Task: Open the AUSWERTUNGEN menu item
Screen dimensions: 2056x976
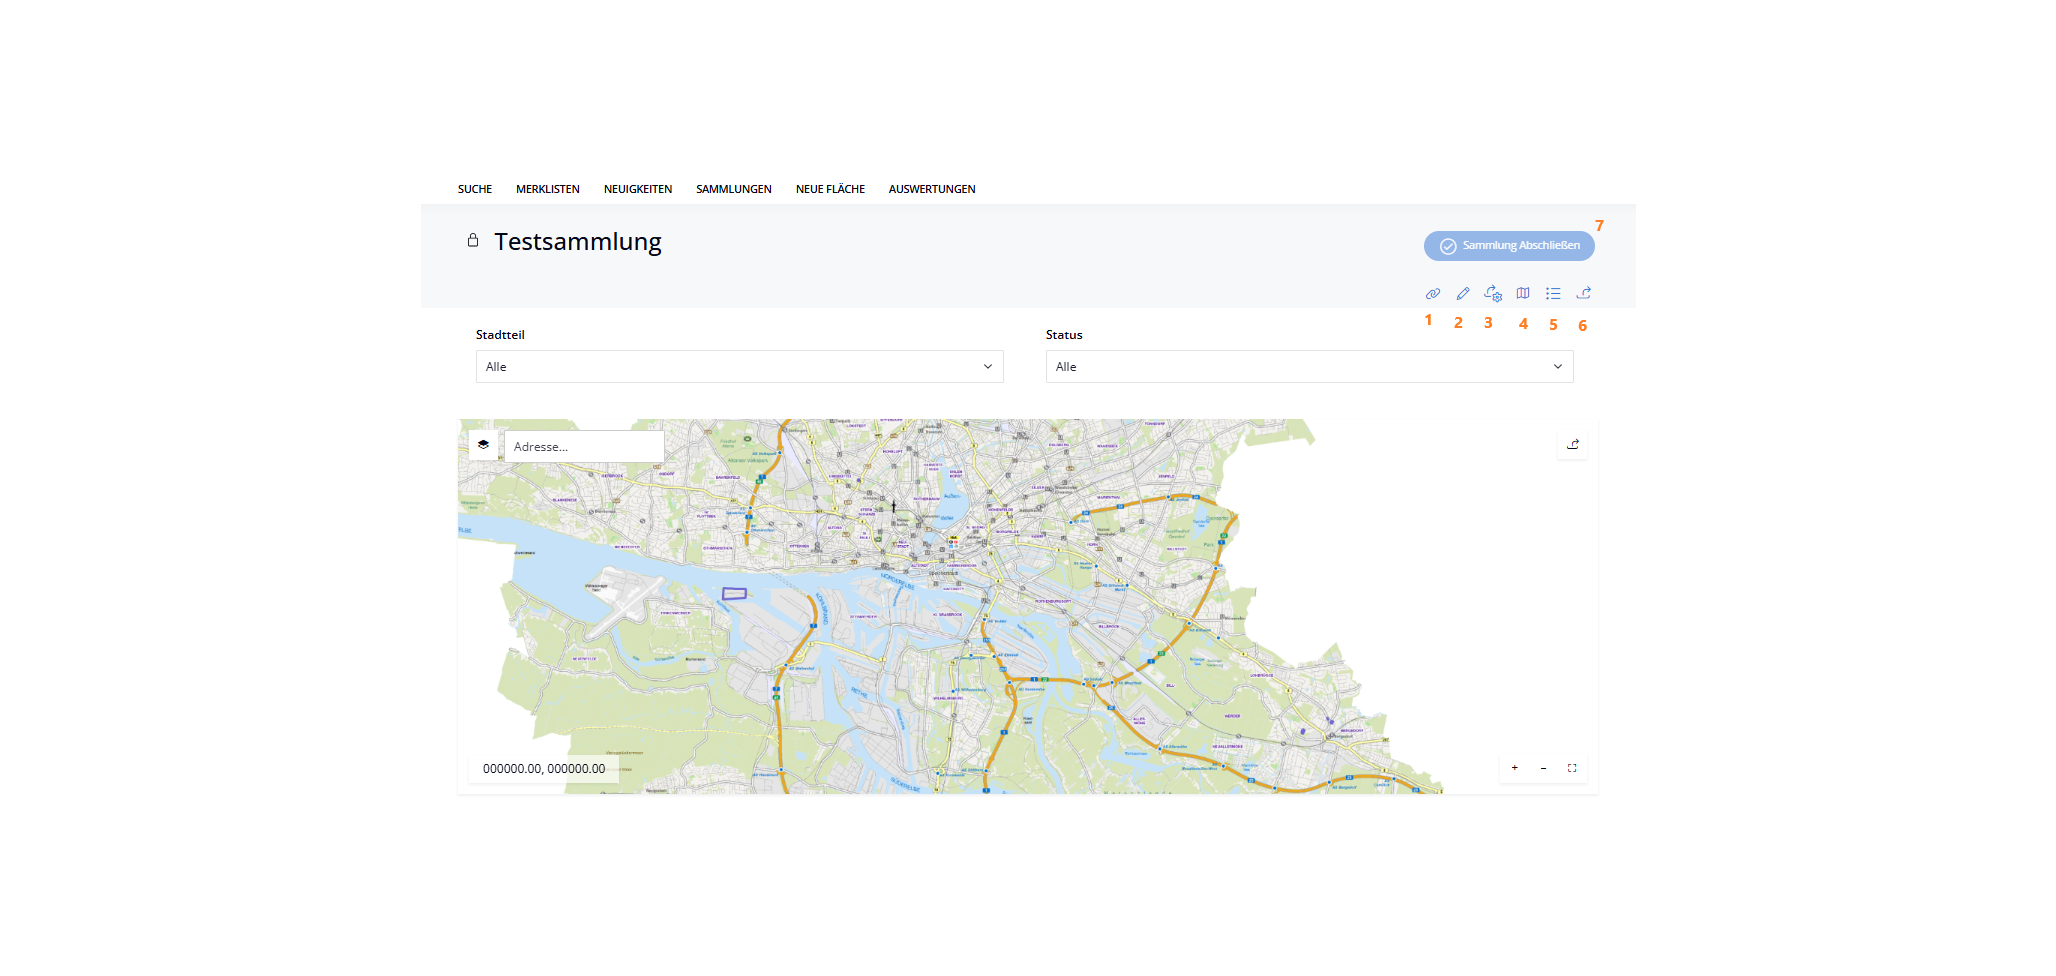Action: pos(932,189)
